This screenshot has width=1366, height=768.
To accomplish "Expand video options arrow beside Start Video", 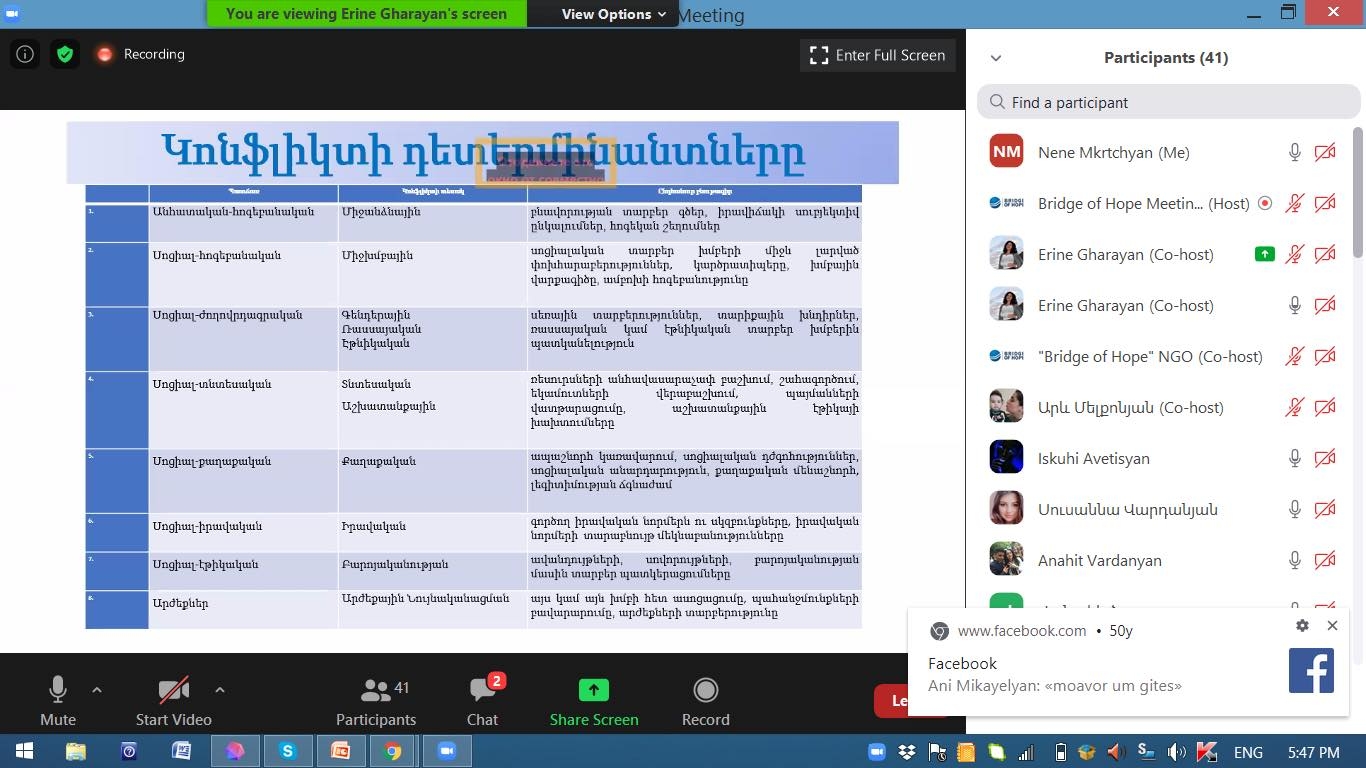I will click(220, 689).
